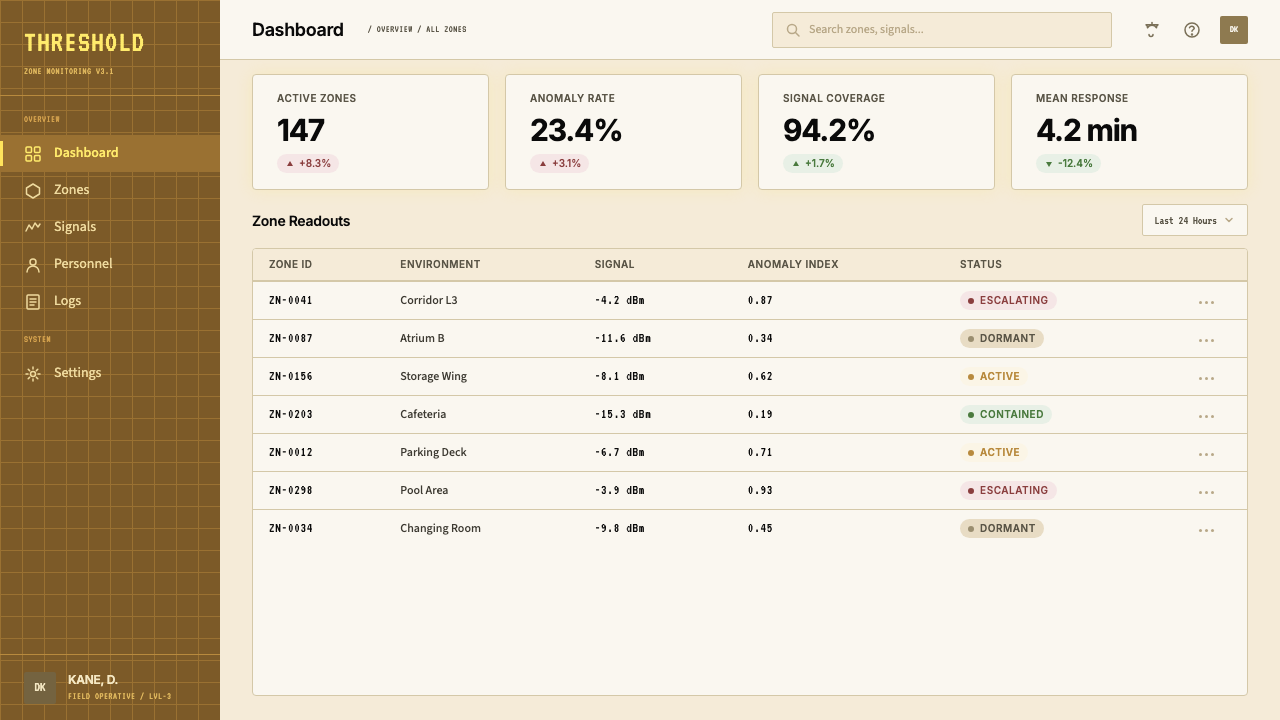Image resolution: width=1280 pixels, height=720 pixels.
Task: Click the Cafeteria environment cell
Action: point(423,415)
